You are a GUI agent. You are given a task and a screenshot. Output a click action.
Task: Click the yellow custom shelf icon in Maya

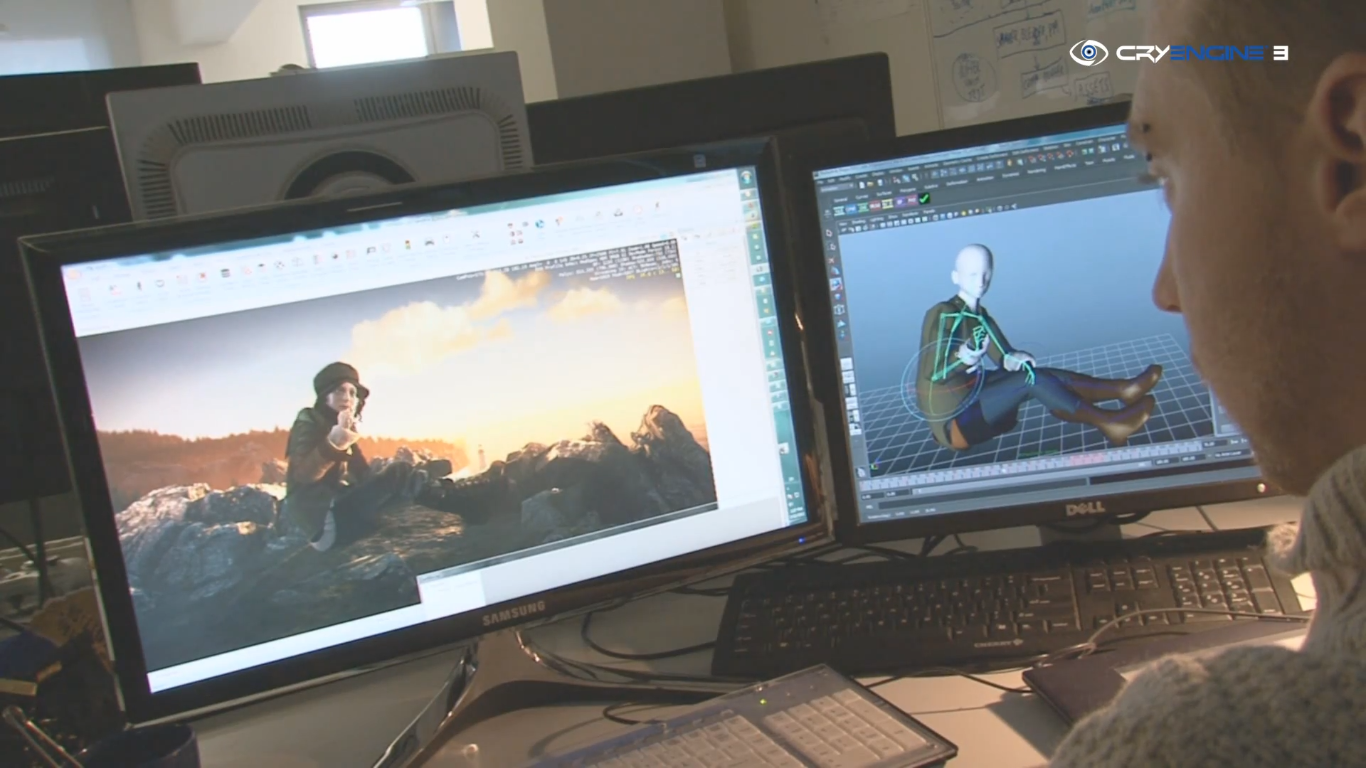(887, 203)
